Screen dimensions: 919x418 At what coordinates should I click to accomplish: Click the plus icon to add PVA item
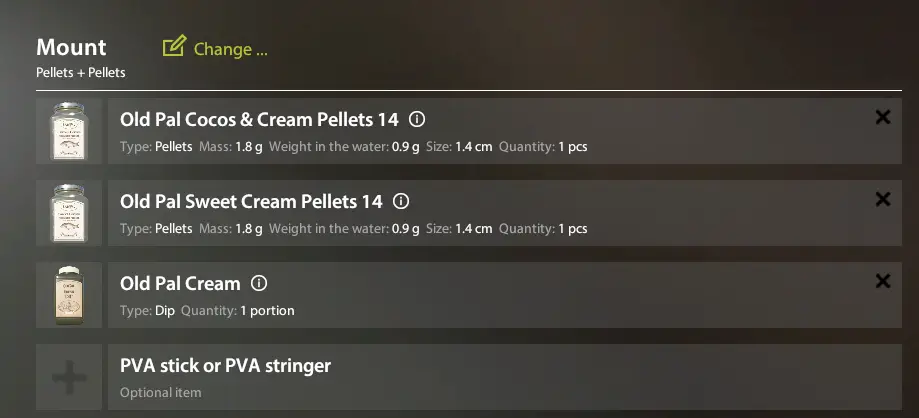(69, 377)
